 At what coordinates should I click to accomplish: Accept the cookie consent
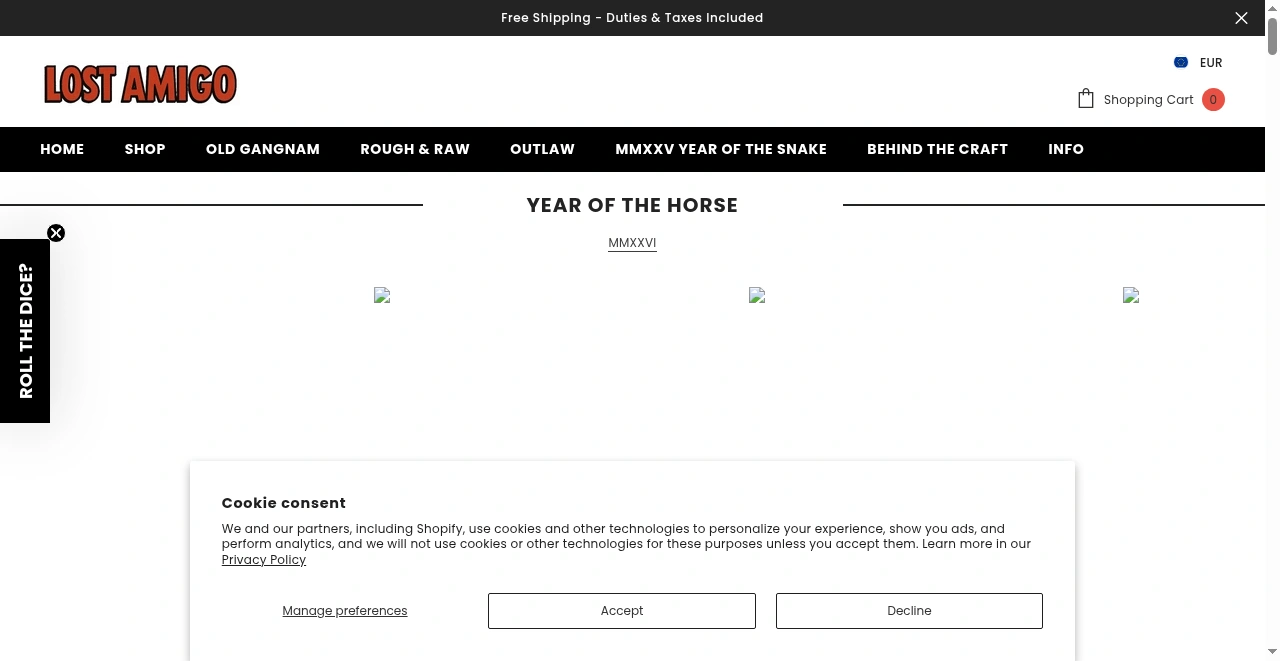tap(622, 611)
